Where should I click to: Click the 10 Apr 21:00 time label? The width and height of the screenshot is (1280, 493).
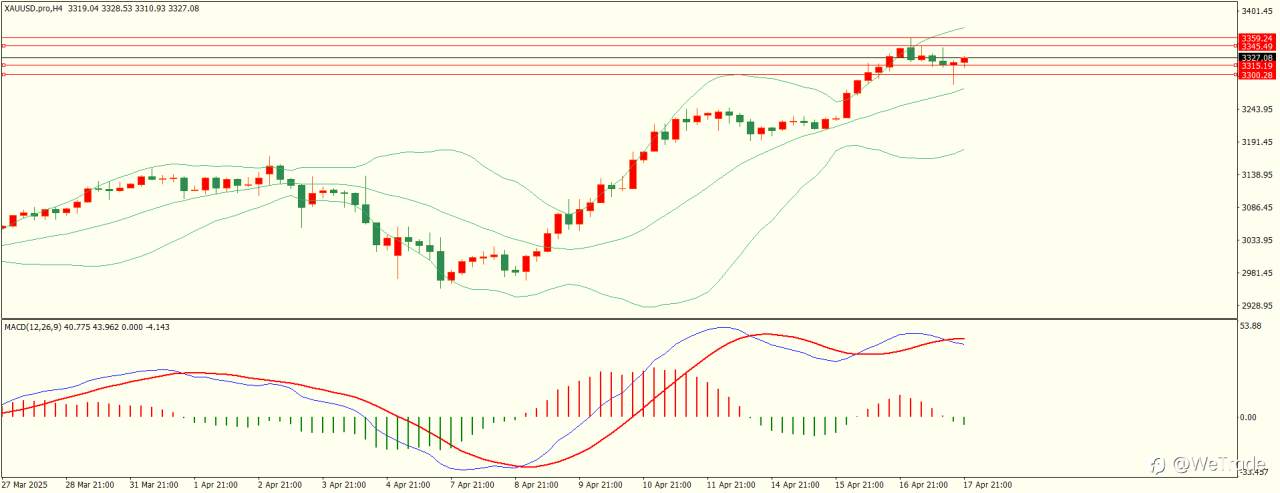click(666, 485)
